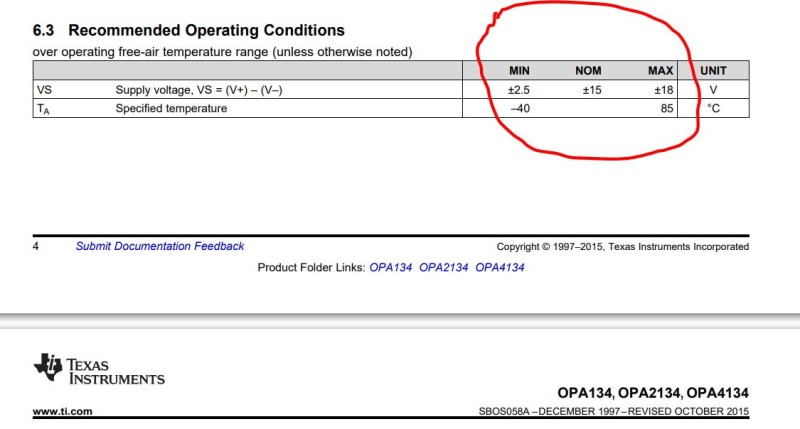Open the OPA134 product folder link

pyautogui.click(x=390, y=267)
